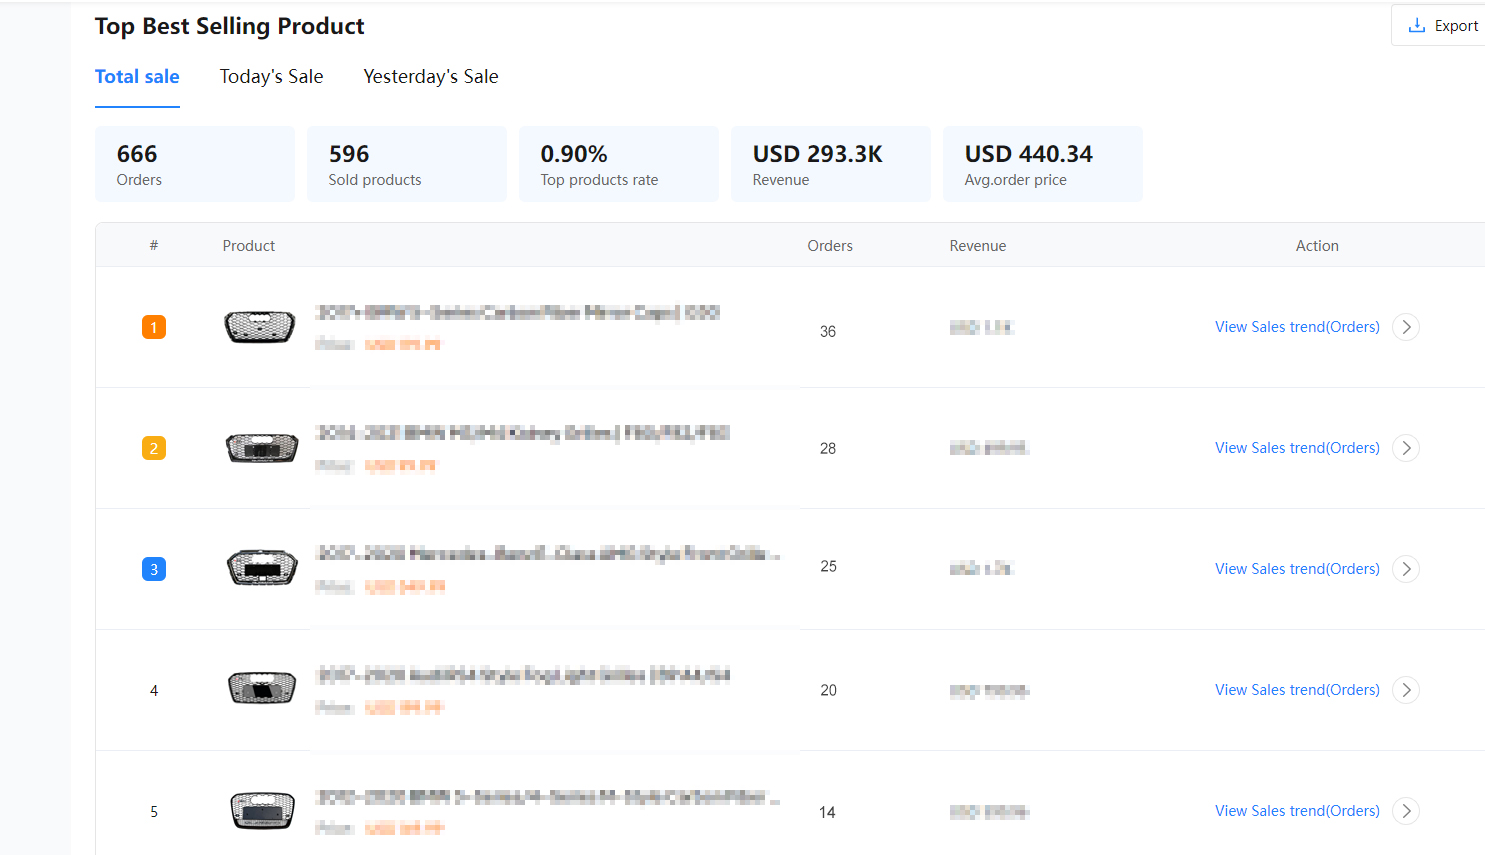Click the circled arrow icon in row 4
1485x855 pixels.
tap(1406, 690)
